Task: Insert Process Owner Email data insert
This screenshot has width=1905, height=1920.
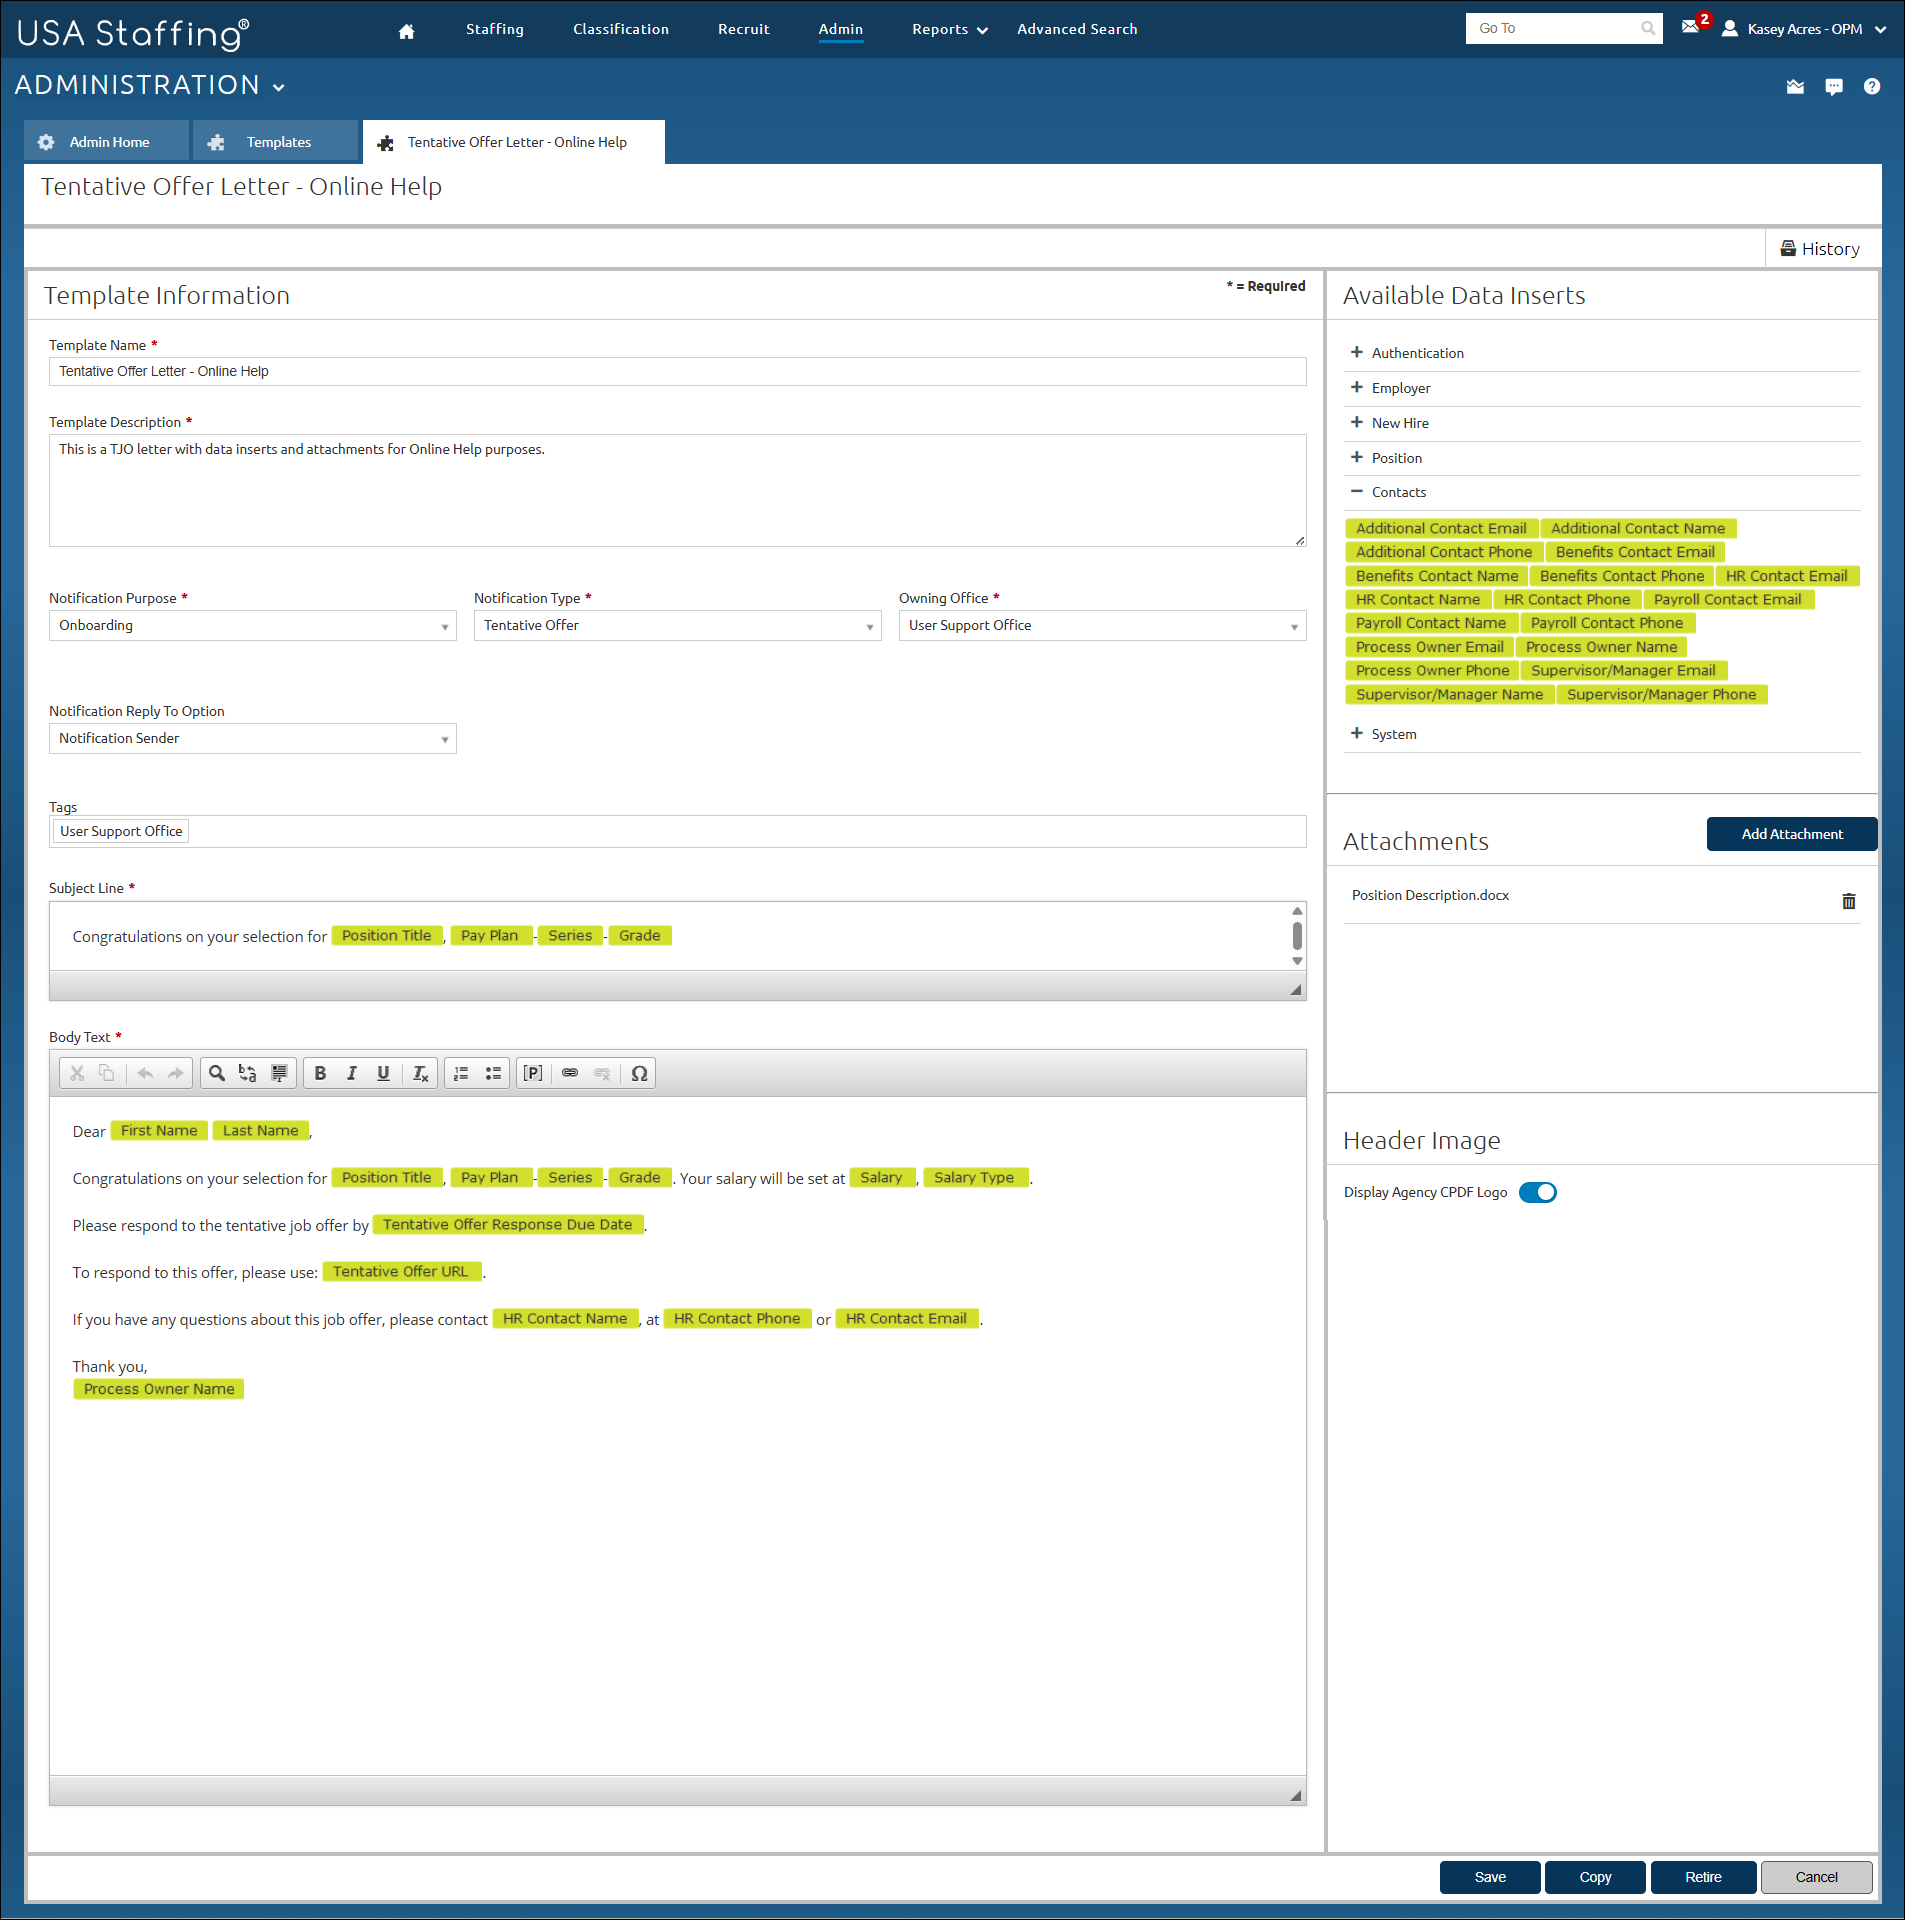Action: pos(1429,647)
